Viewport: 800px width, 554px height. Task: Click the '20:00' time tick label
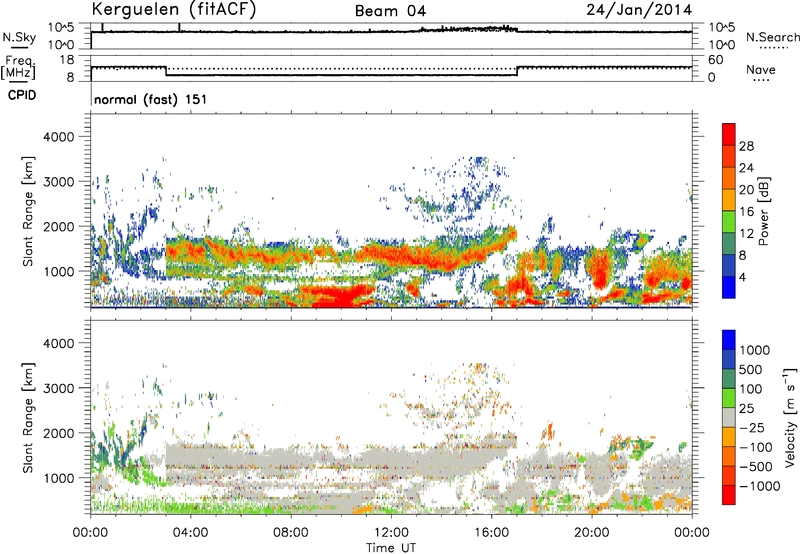[x=591, y=533]
